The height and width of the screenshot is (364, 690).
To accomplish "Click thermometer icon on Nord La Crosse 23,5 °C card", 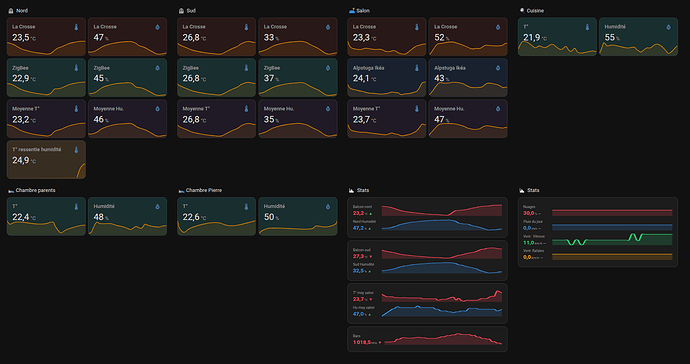I will (76, 27).
